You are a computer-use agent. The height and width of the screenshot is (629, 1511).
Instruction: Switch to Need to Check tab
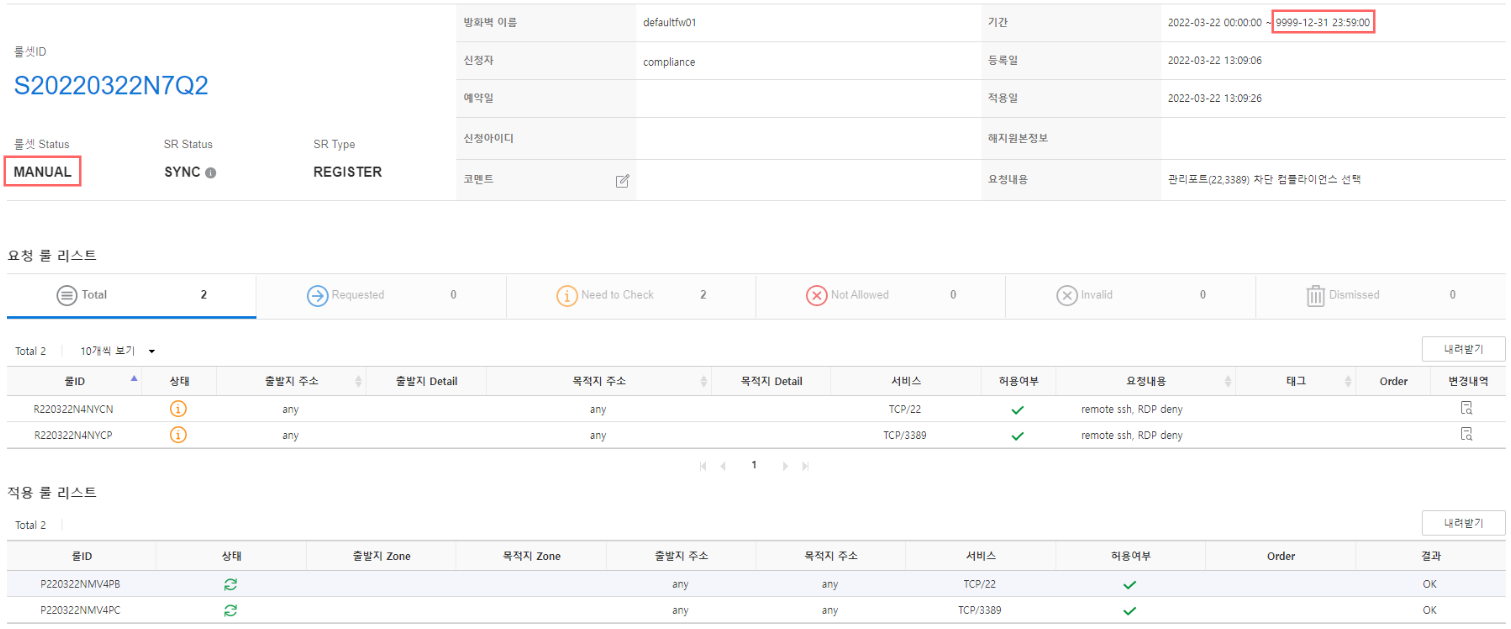tap(631, 296)
